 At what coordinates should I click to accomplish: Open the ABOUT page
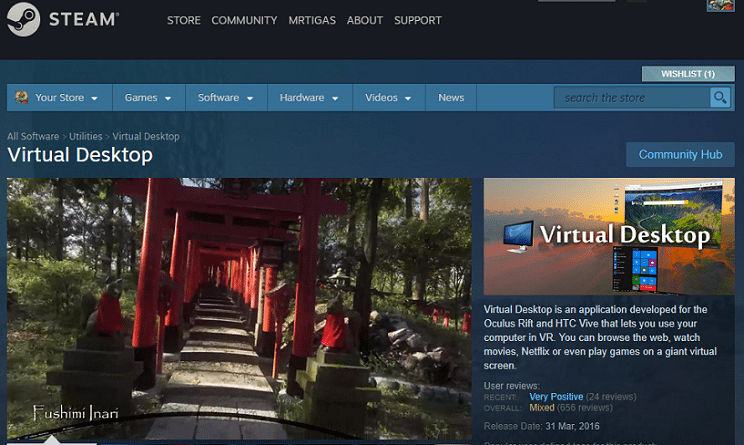365,20
